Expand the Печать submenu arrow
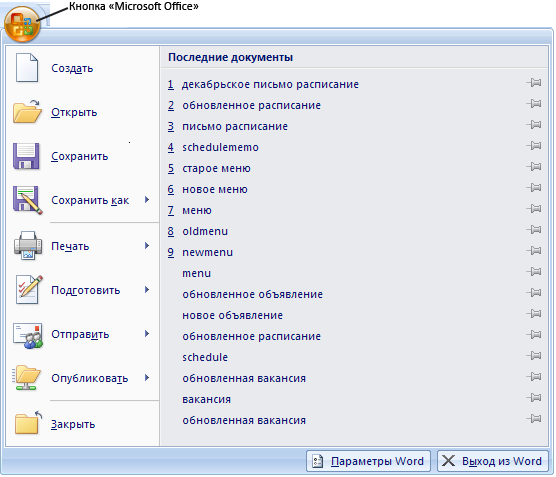556x477 pixels. [147, 245]
